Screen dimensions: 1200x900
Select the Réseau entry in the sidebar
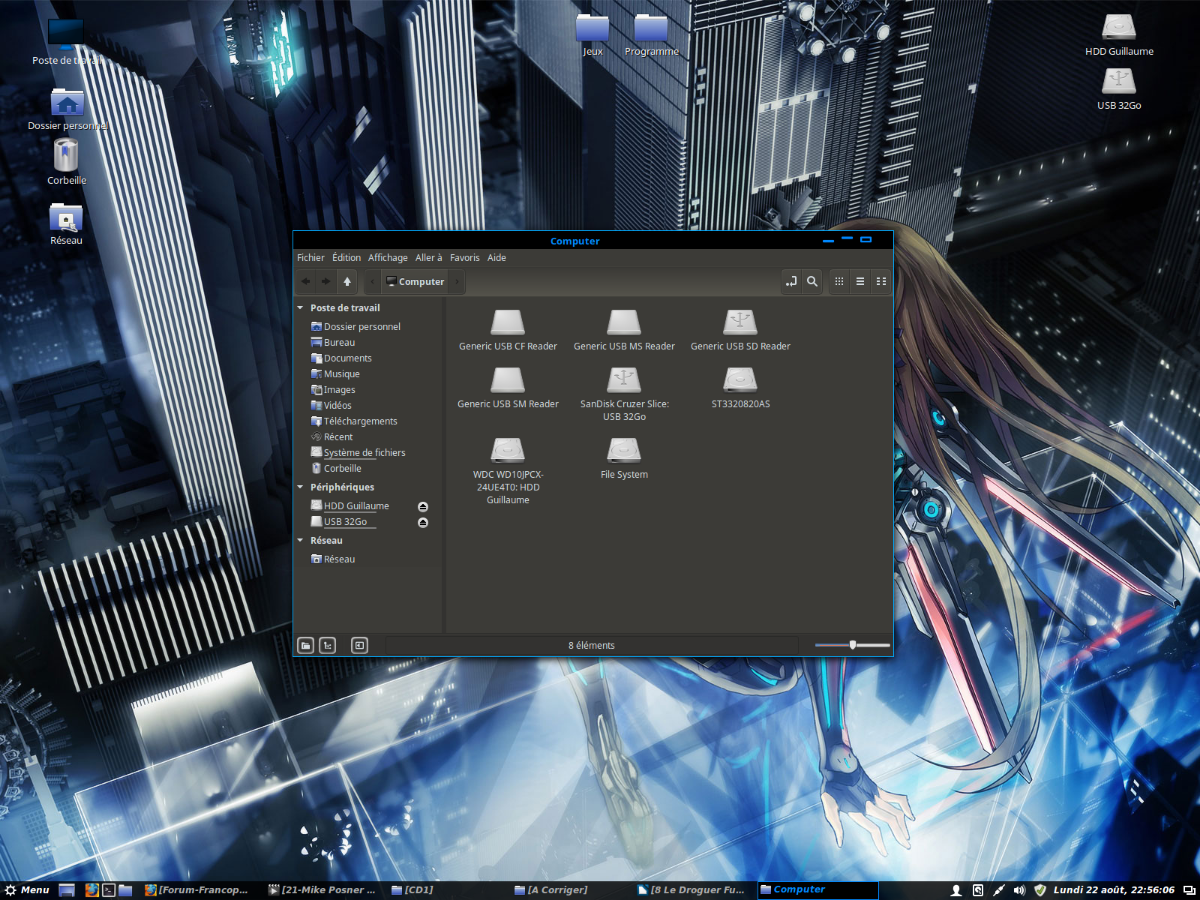(333, 559)
